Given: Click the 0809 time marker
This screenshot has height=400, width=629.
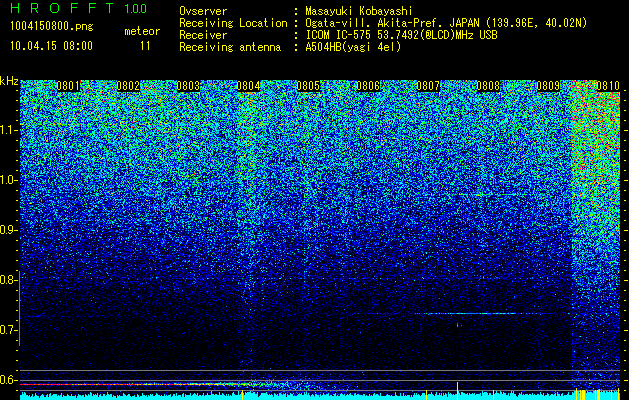Looking at the screenshot, I should click(x=548, y=86).
